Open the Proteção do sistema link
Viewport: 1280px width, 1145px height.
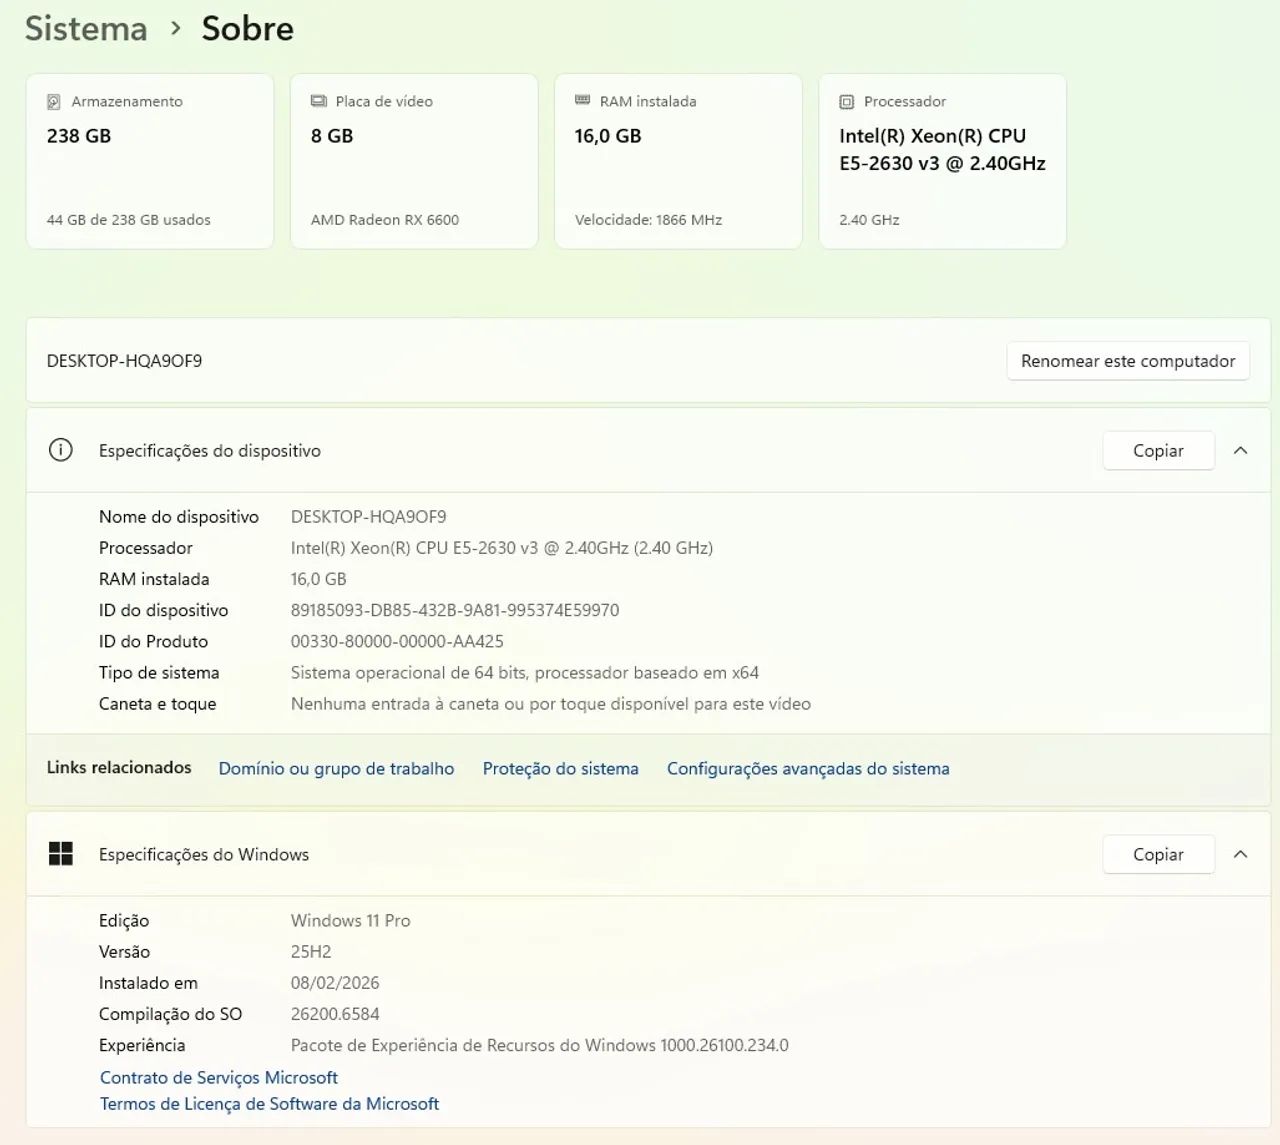click(560, 769)
